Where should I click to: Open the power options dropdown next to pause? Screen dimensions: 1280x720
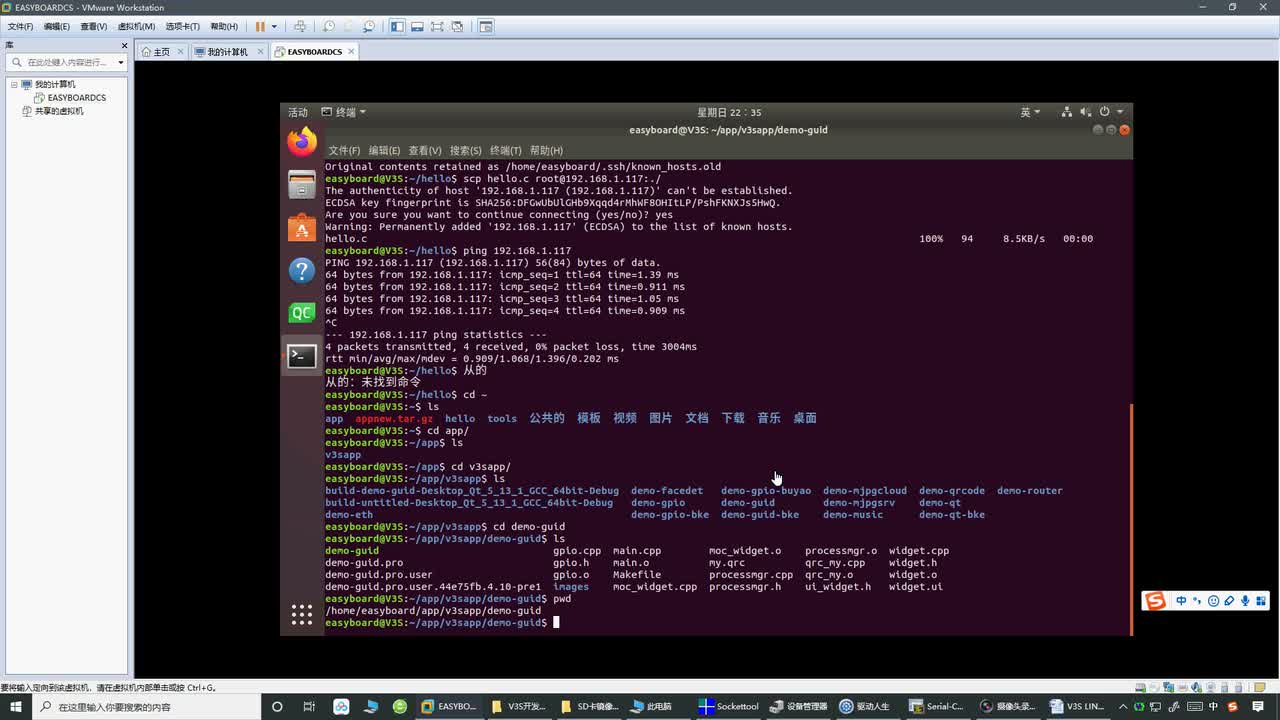point(274,27)
